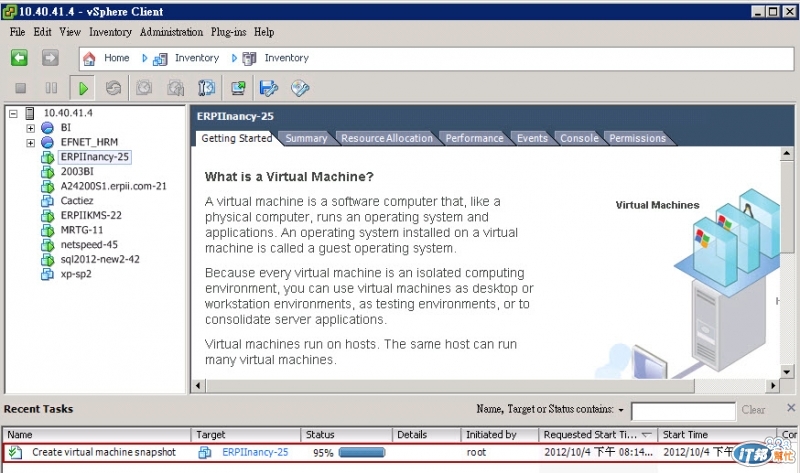The image size is (800, 473).
Task: Click the floppy disk connection toolbar icon
Action: (269, 88)
